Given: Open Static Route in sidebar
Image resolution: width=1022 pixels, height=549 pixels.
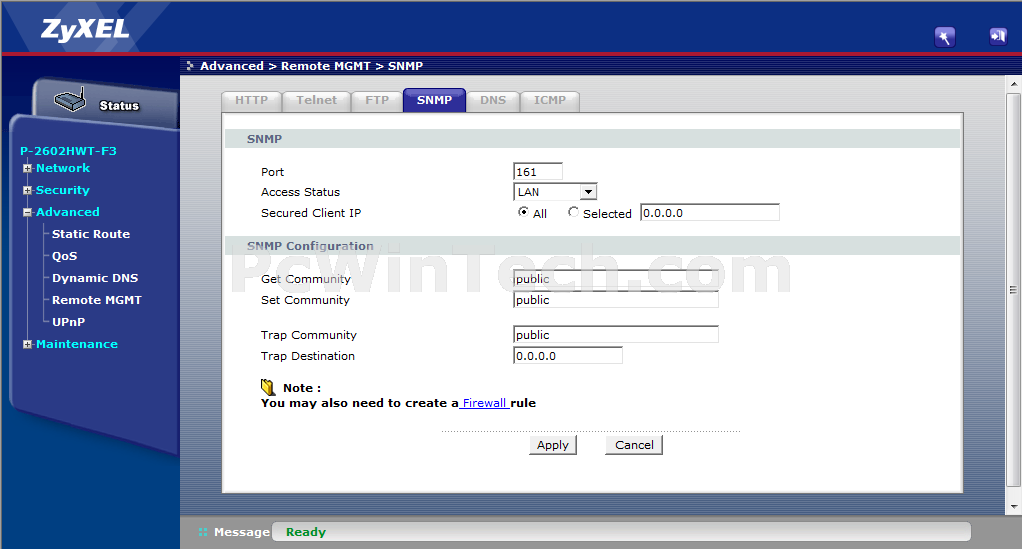Looking at the screenshot, I should 91,234.
